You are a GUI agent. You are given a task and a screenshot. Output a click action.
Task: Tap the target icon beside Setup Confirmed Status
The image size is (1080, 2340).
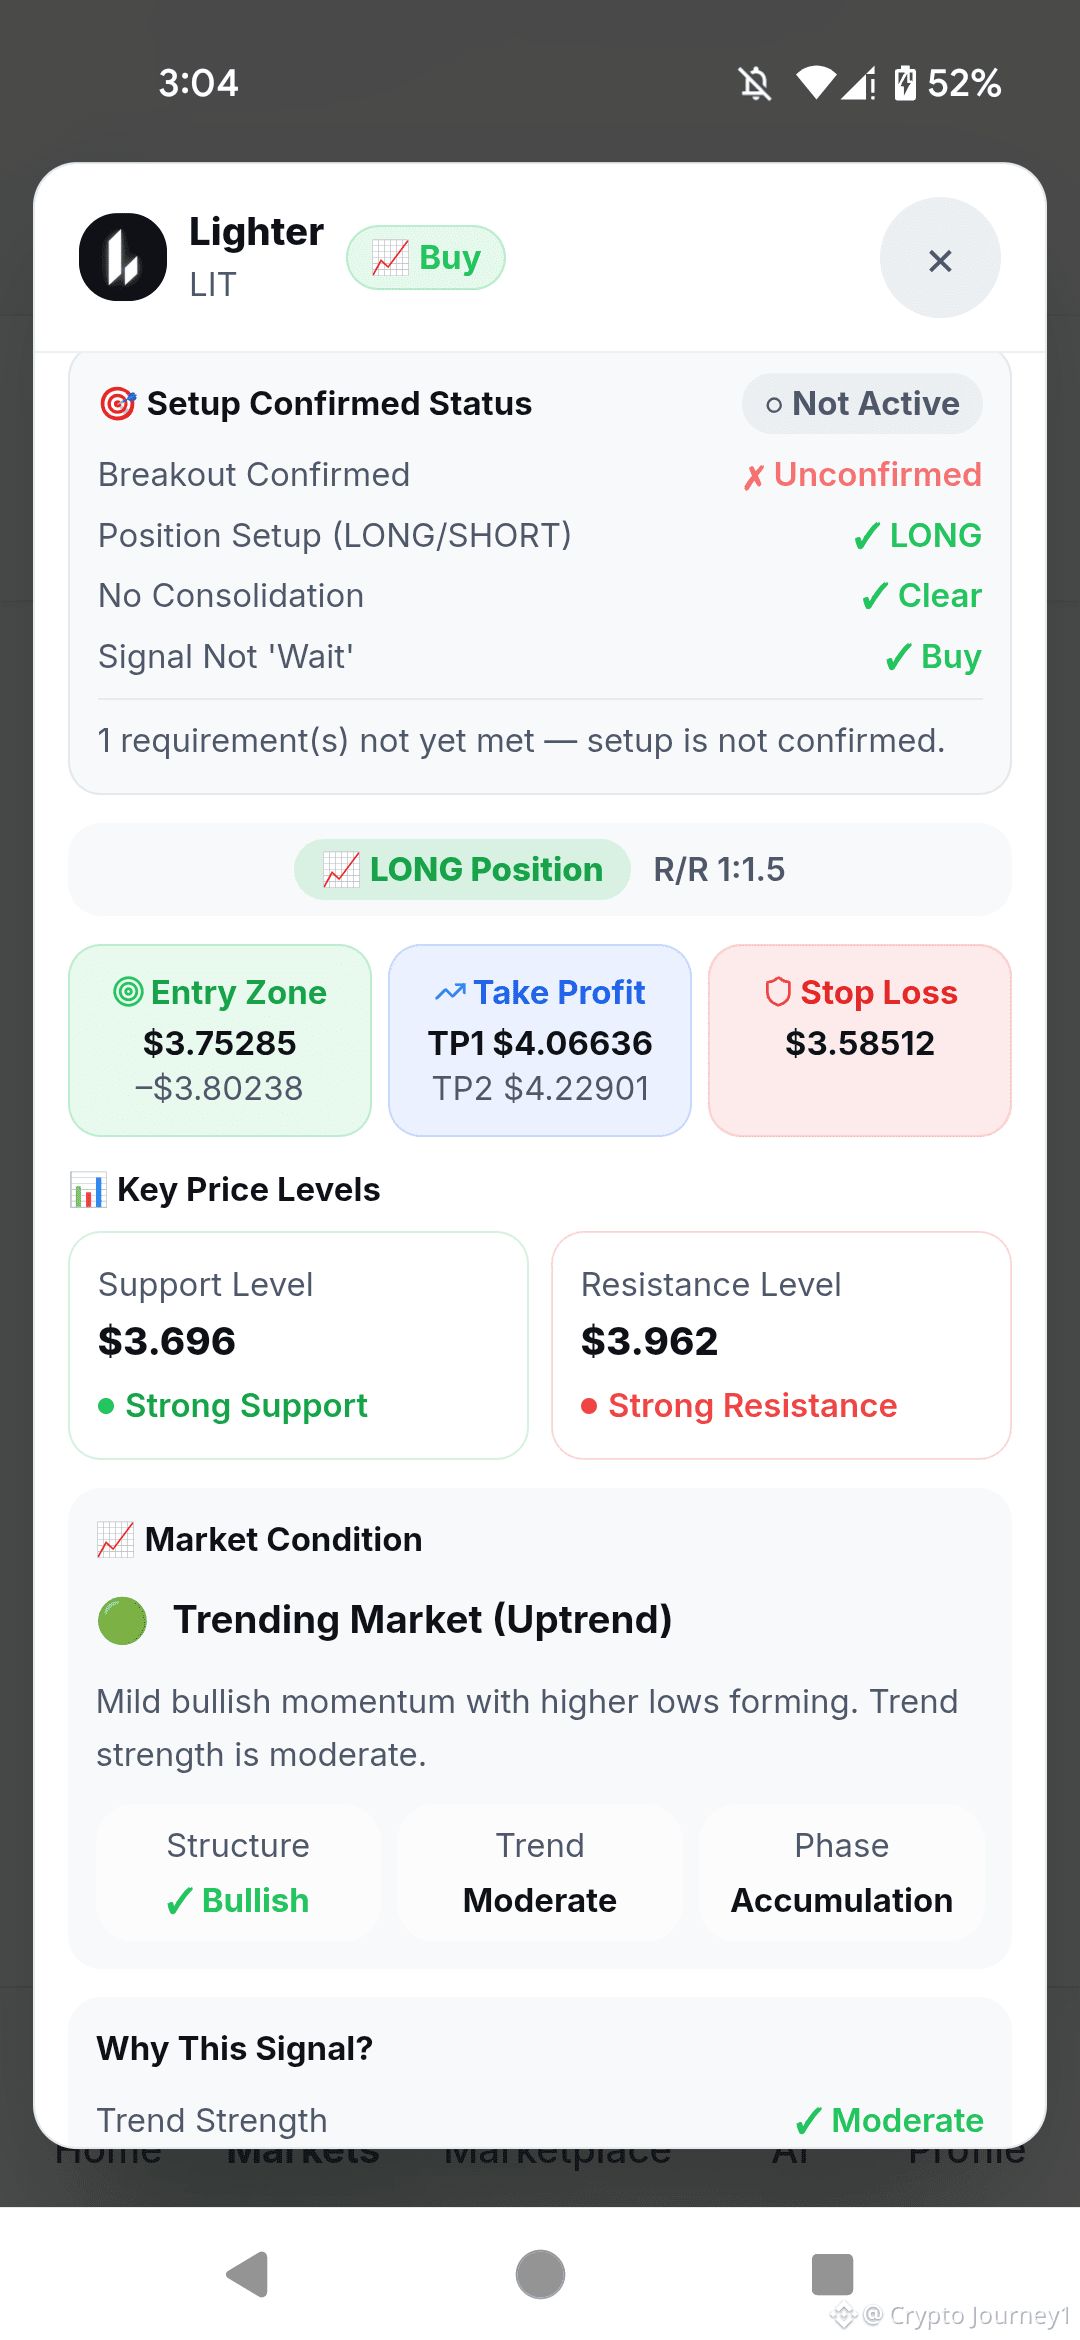click(x=118, y=404)
